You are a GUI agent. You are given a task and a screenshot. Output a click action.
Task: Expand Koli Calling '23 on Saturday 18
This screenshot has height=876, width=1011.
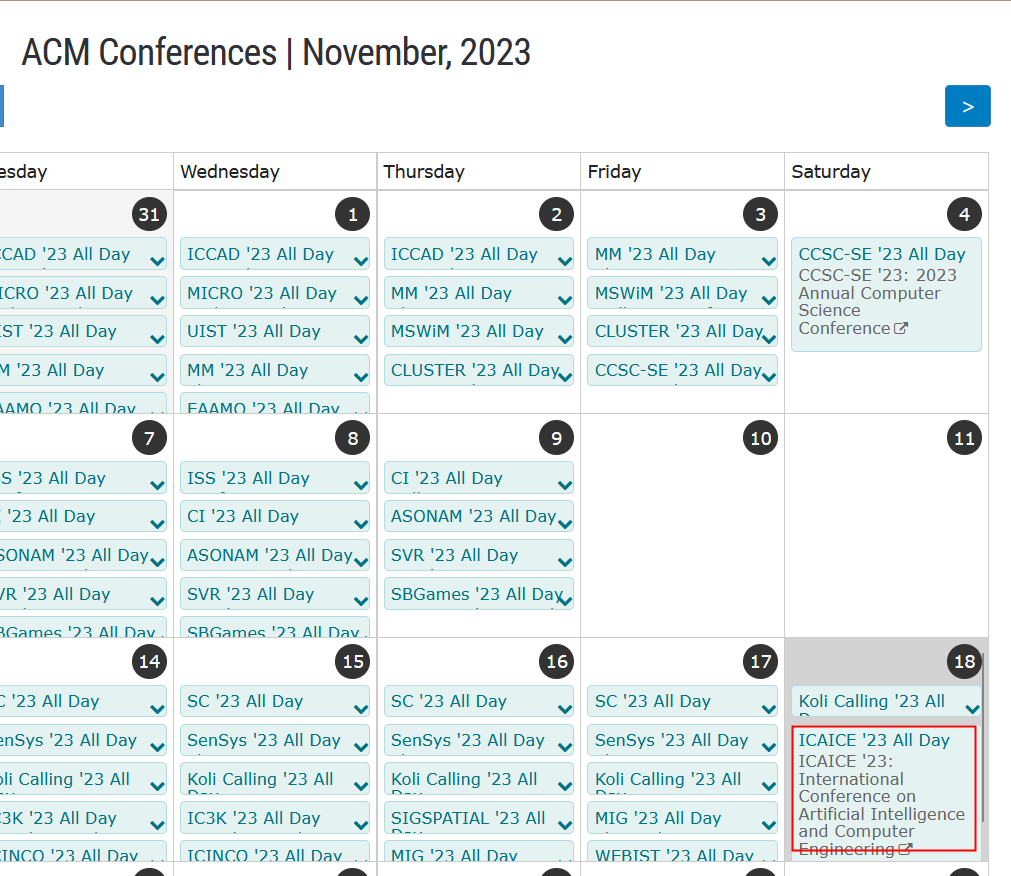[972, 709]
